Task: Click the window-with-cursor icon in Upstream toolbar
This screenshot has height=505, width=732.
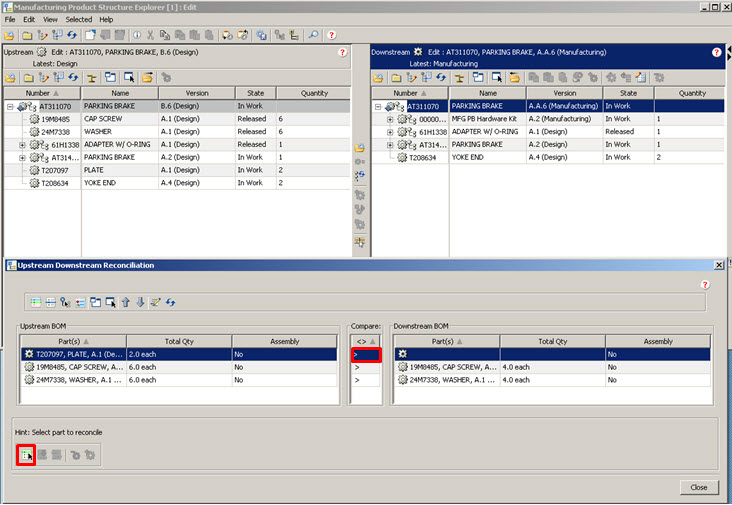Action: 129,77
